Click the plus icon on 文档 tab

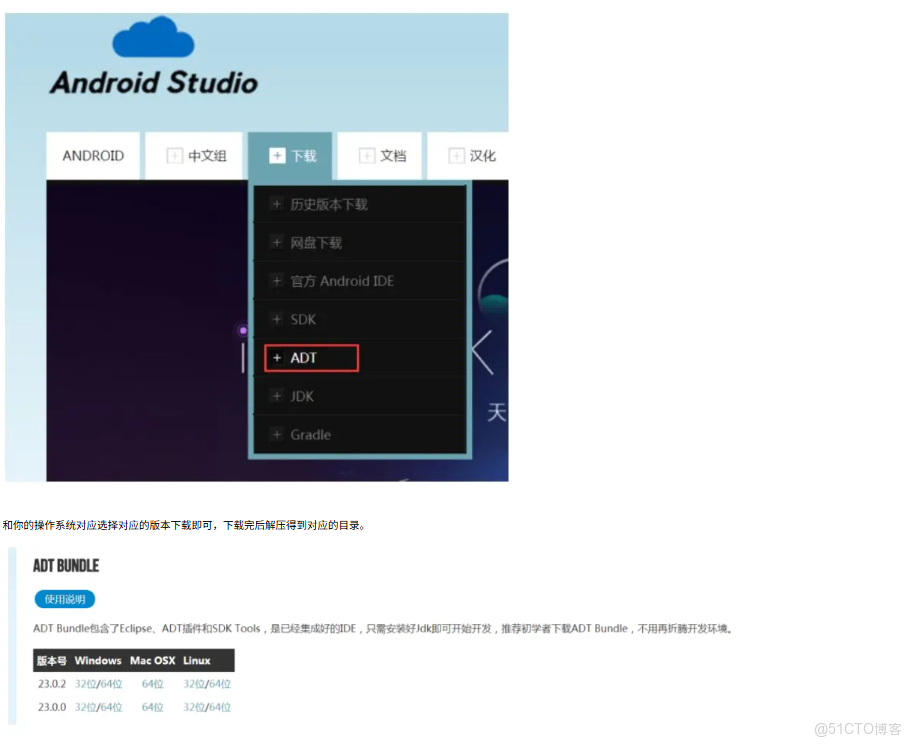(366, 156)
